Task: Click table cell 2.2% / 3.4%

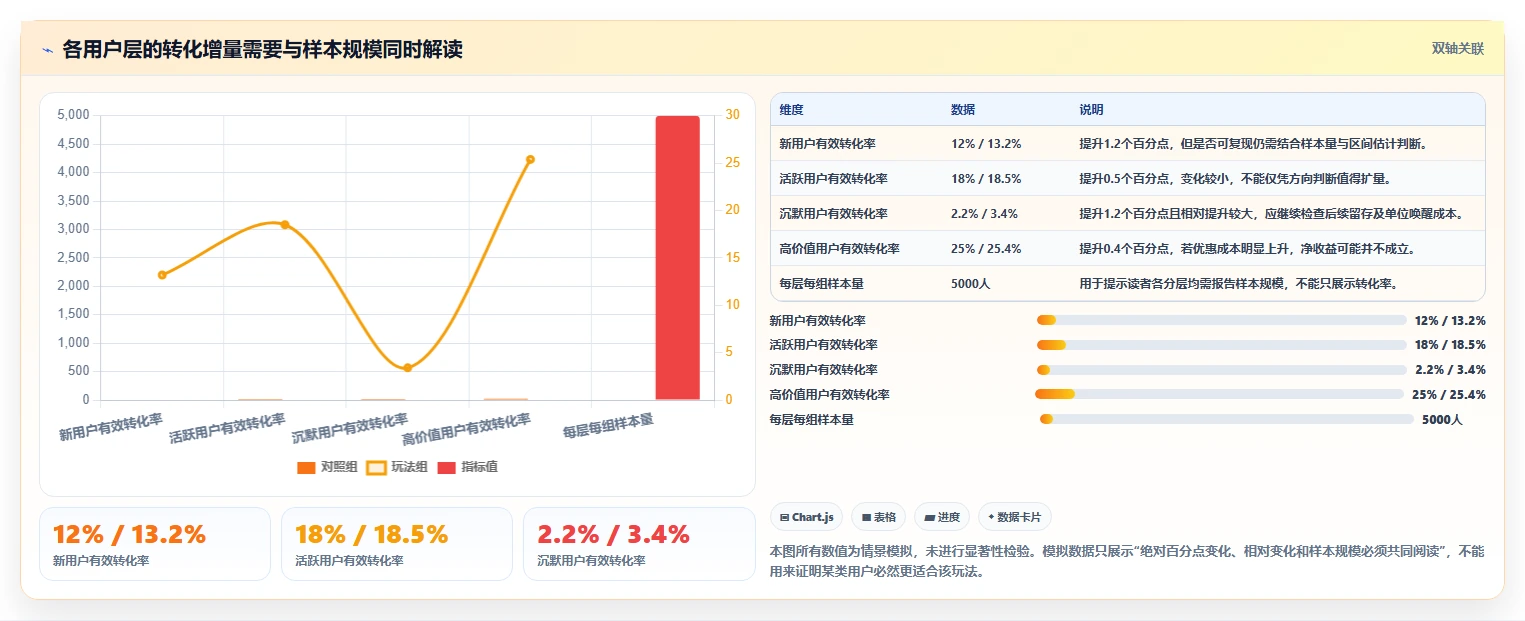Action: [986, 214]
